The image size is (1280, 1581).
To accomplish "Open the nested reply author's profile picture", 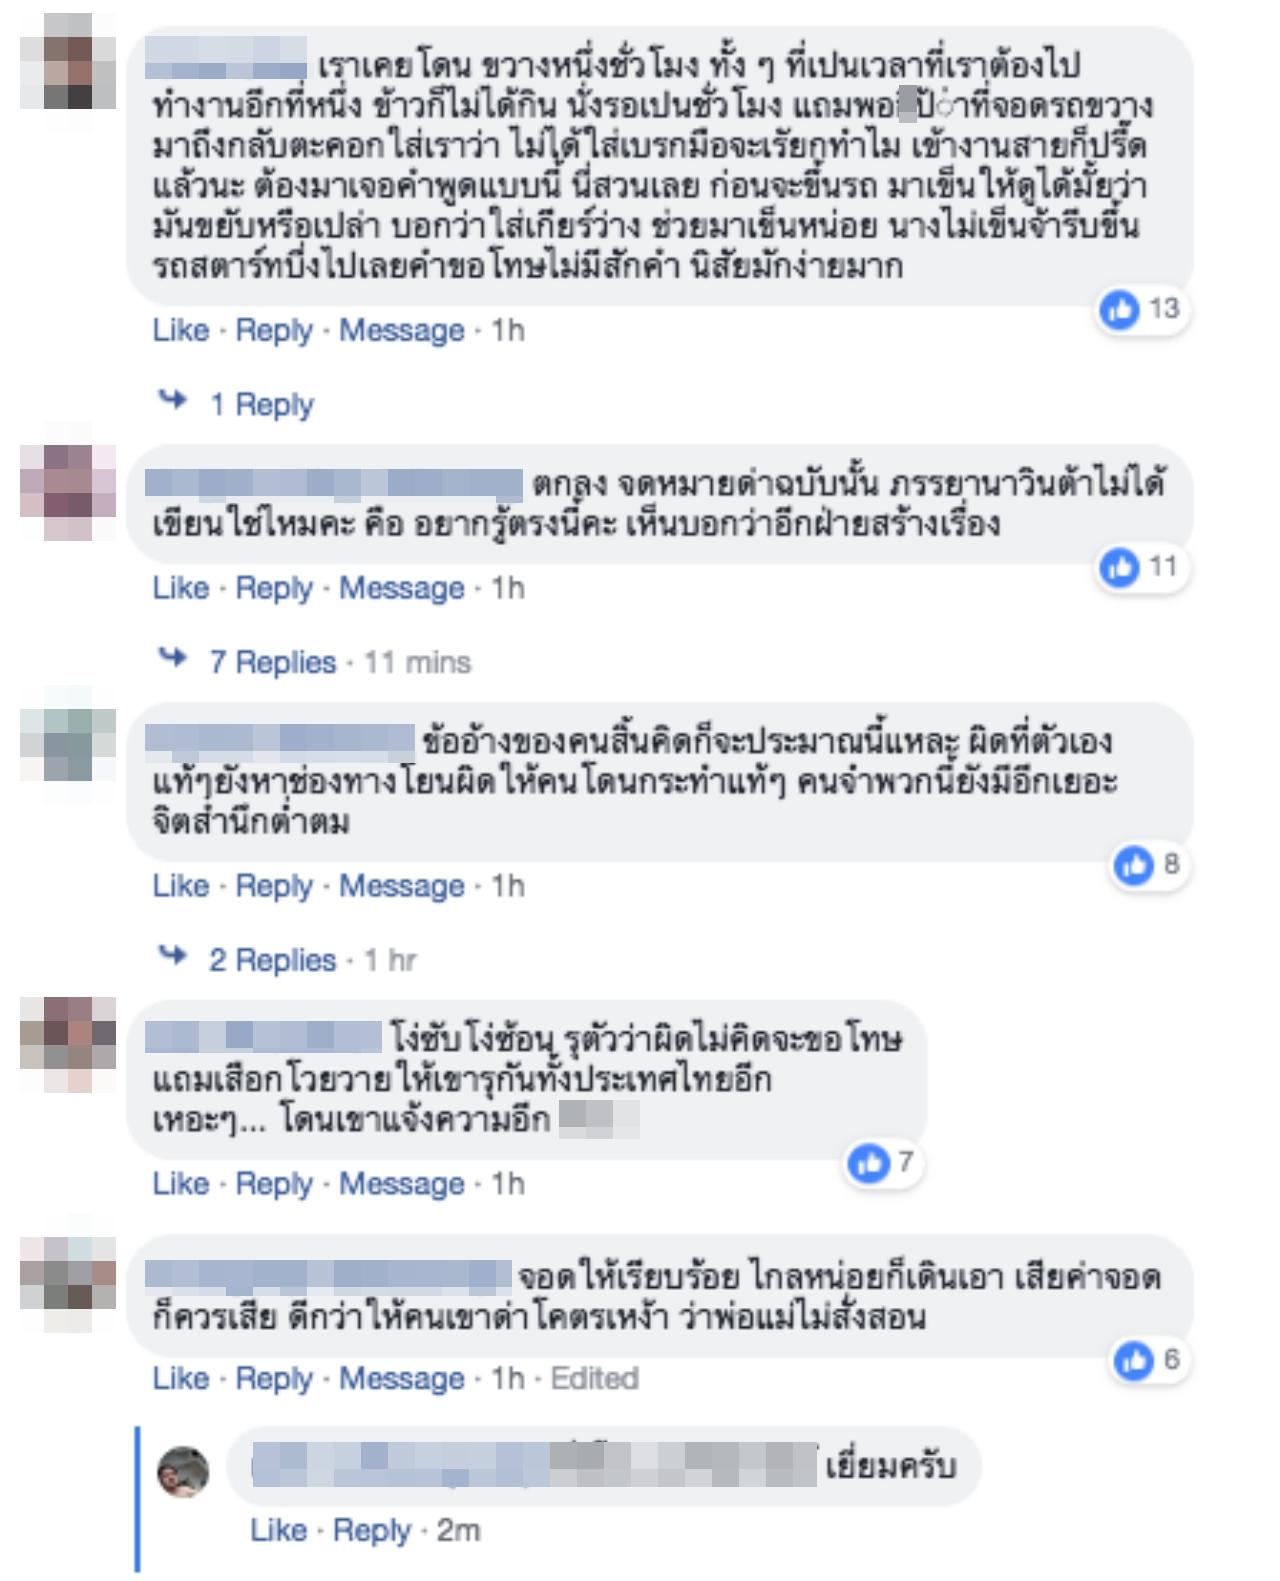I will point(184,1470).
